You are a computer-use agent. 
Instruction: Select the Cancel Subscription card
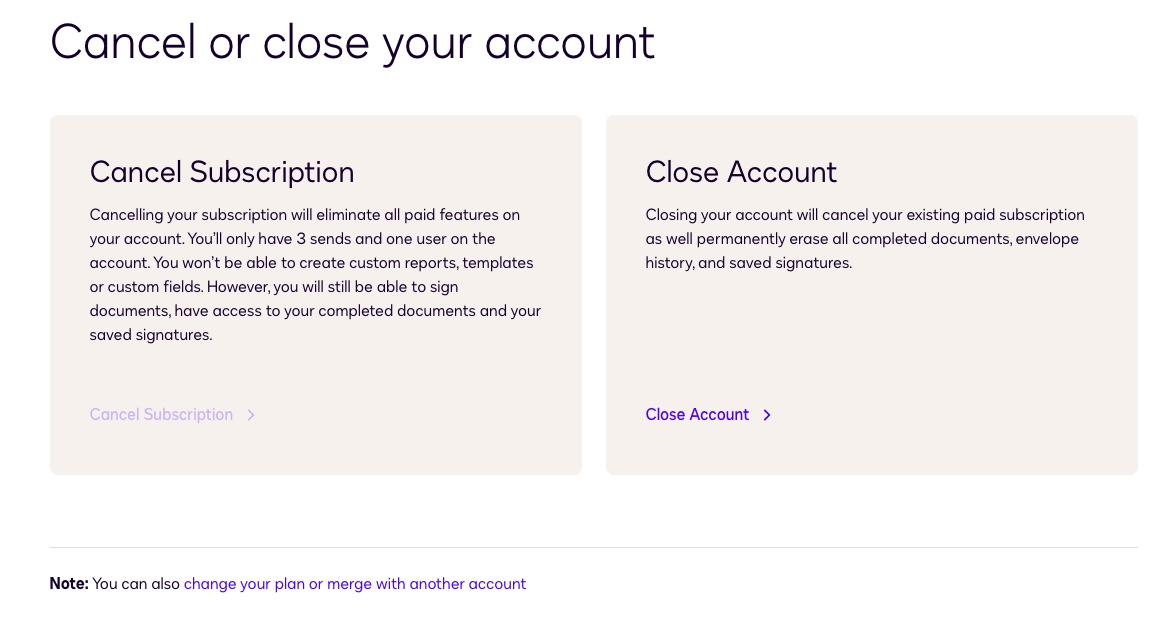[315, 294]
